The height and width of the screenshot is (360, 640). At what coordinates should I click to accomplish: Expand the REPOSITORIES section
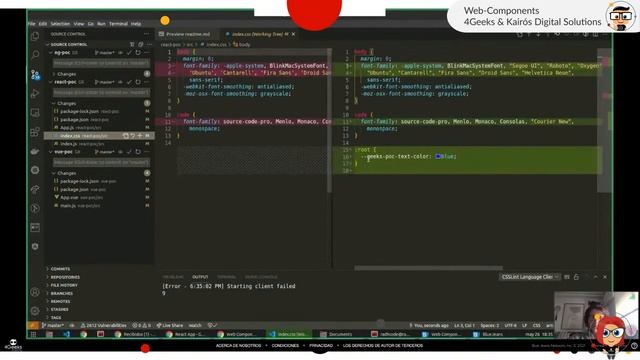(x=65, y=277)
